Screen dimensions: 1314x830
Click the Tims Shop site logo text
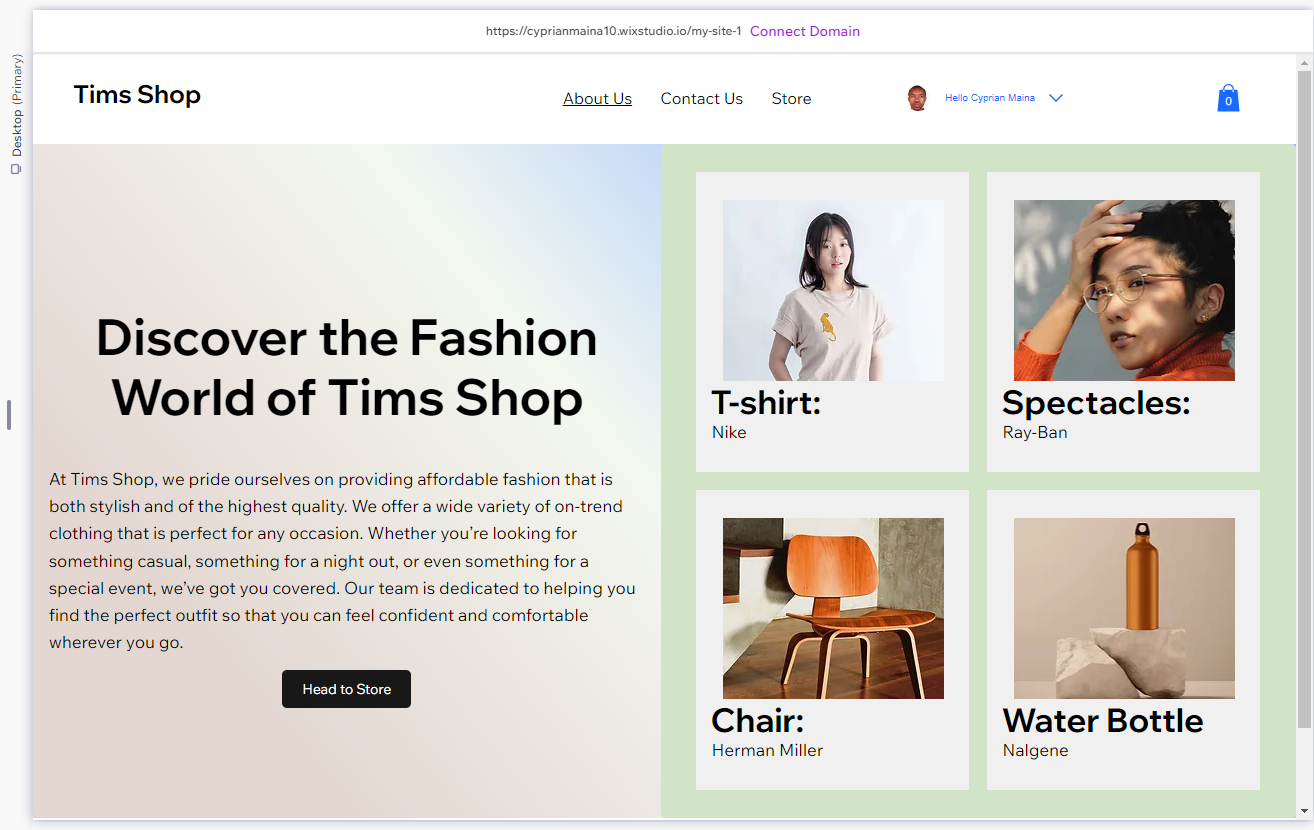pyautogui.click(x=137, y=95)
